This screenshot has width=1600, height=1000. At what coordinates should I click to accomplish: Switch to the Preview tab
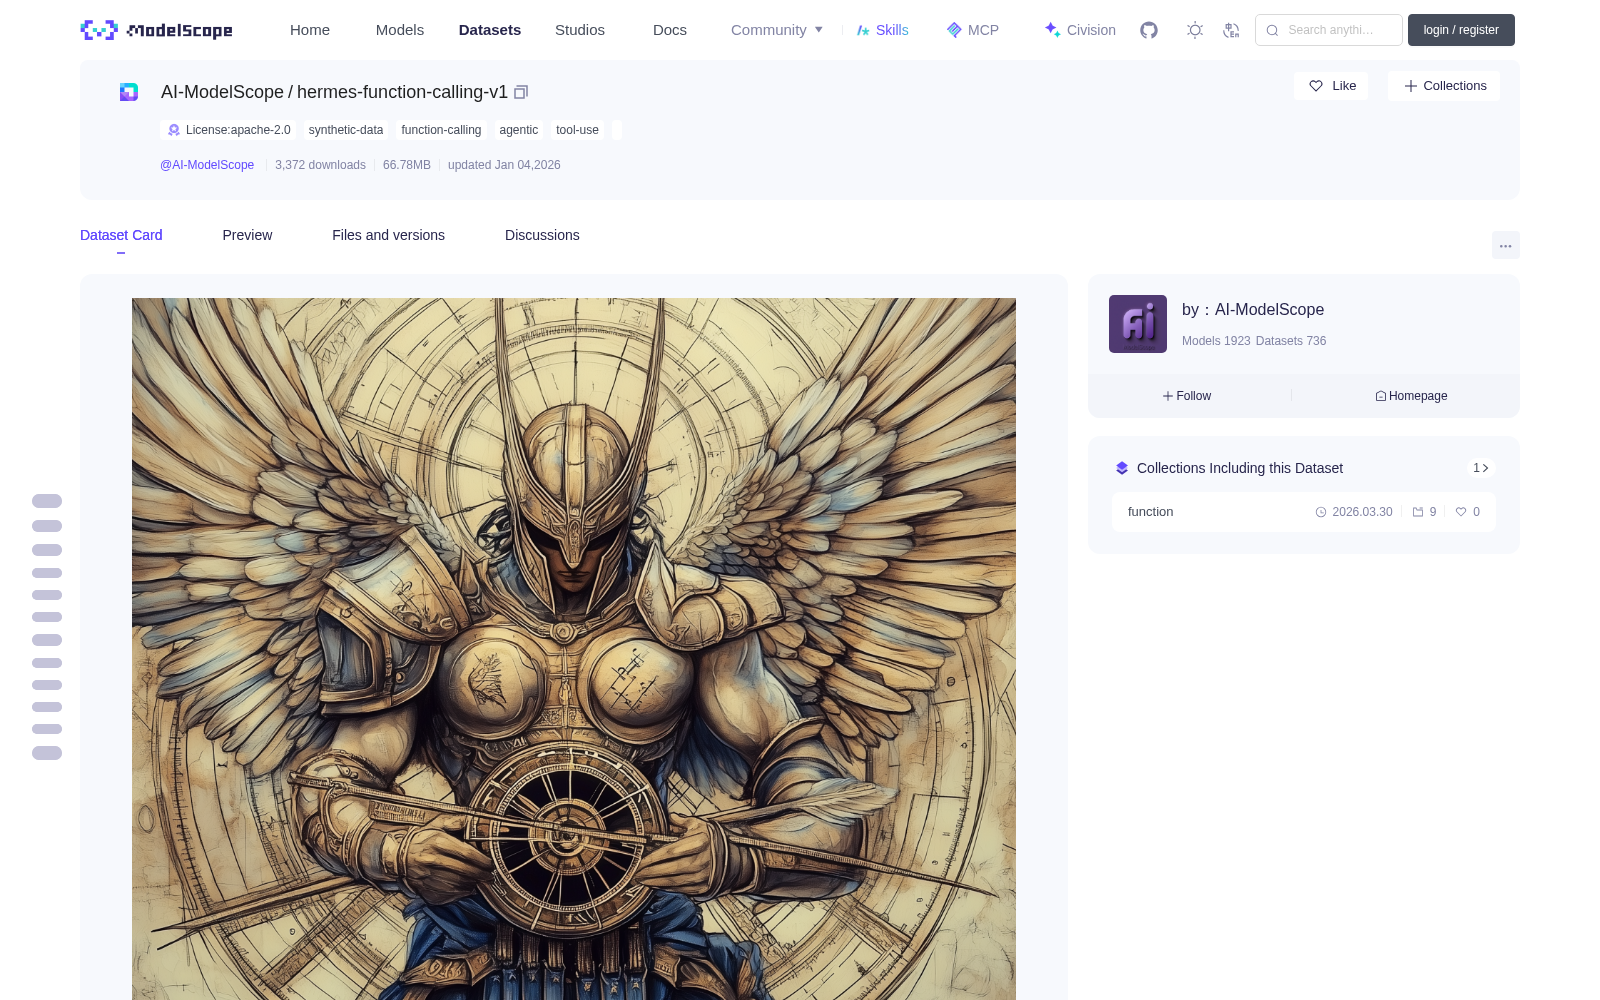coord(247,235)
